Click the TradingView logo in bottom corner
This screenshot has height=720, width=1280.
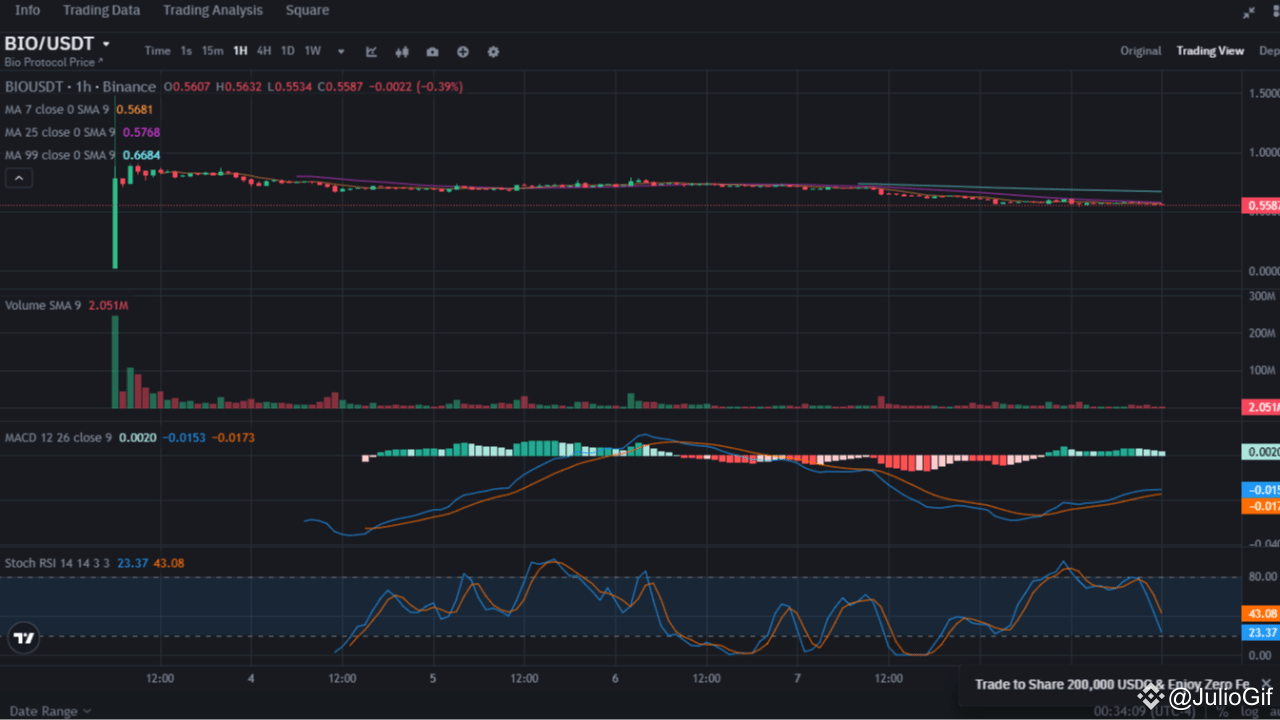tap(22, 637)
